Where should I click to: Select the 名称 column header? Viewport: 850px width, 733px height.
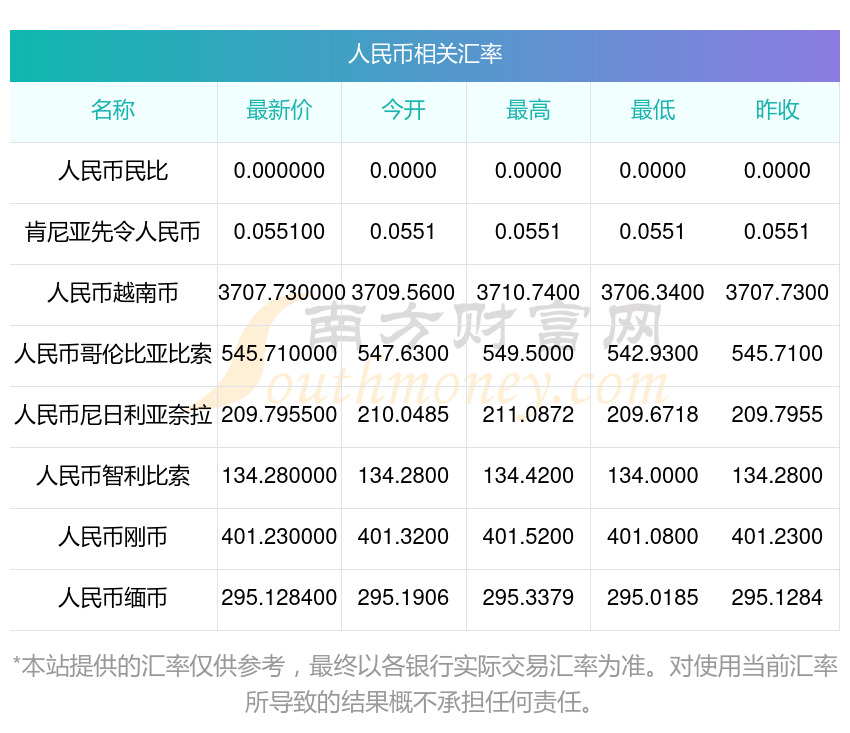click(x=113, y=110)
